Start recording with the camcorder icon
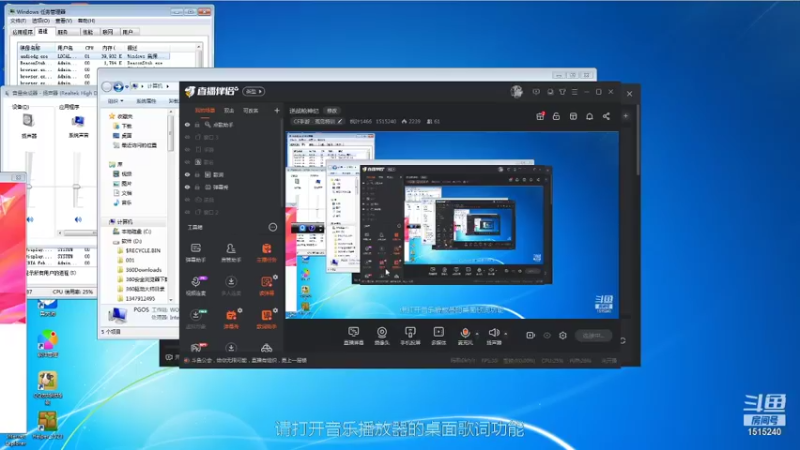Screen dimensions: 800x450 [x=531, y=335]
